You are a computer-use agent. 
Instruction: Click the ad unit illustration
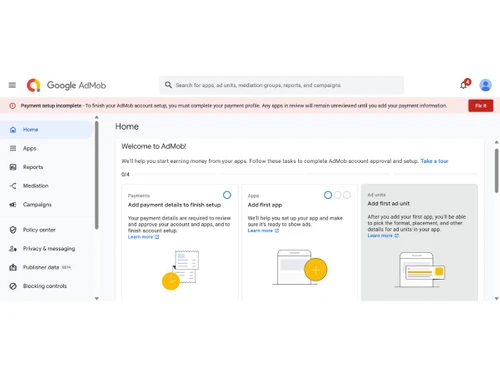420,270
